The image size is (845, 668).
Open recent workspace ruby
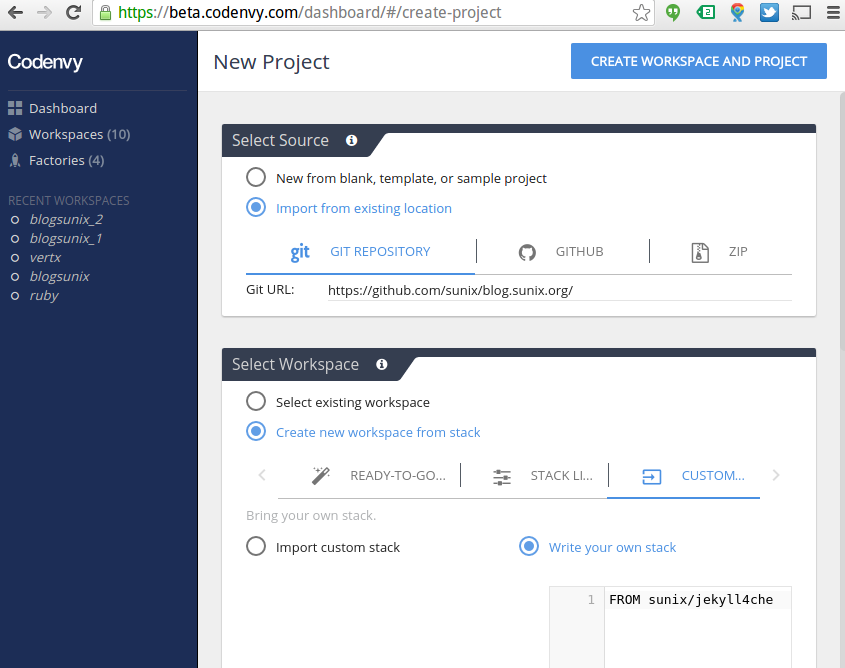pos(44,296)
